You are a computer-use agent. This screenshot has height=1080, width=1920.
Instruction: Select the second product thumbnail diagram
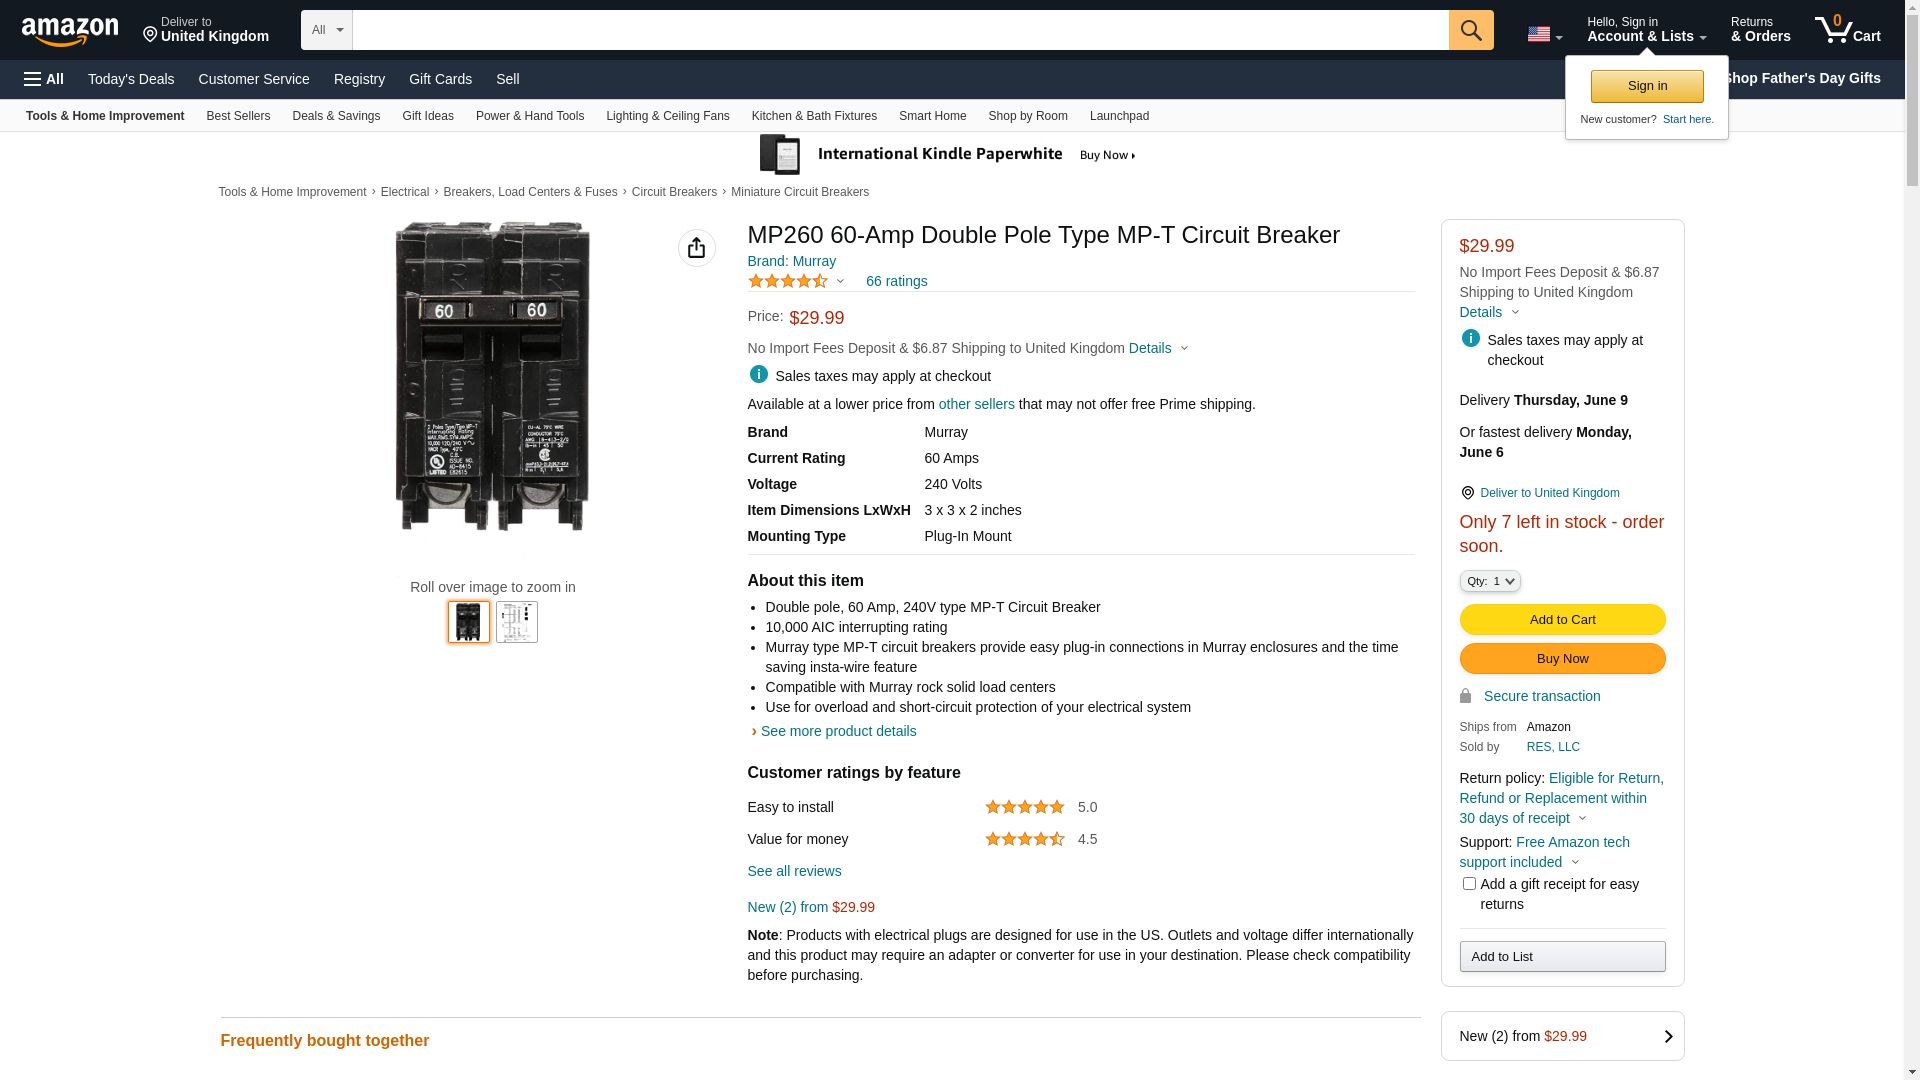[x=516, y=622]
